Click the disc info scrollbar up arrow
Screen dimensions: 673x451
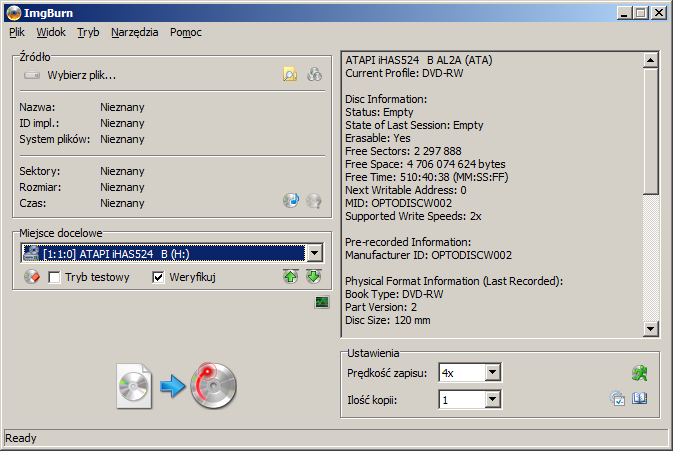[651, 60]
